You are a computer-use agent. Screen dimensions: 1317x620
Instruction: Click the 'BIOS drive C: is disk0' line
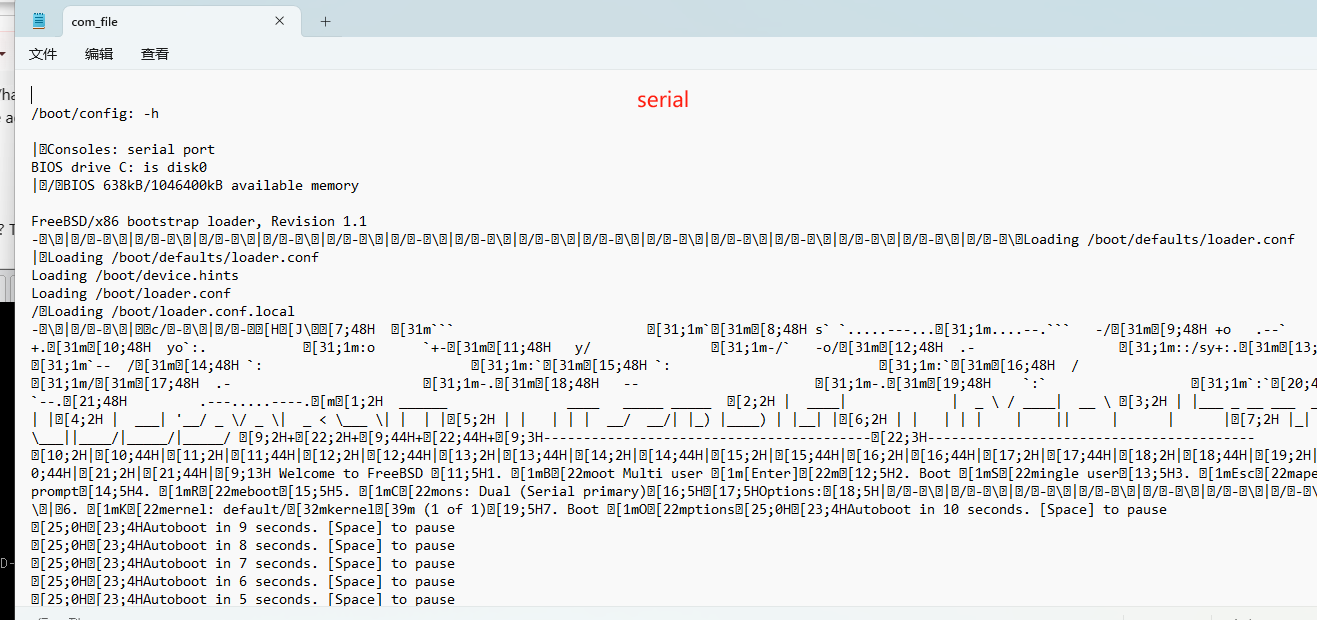click(x=118, y=168)
